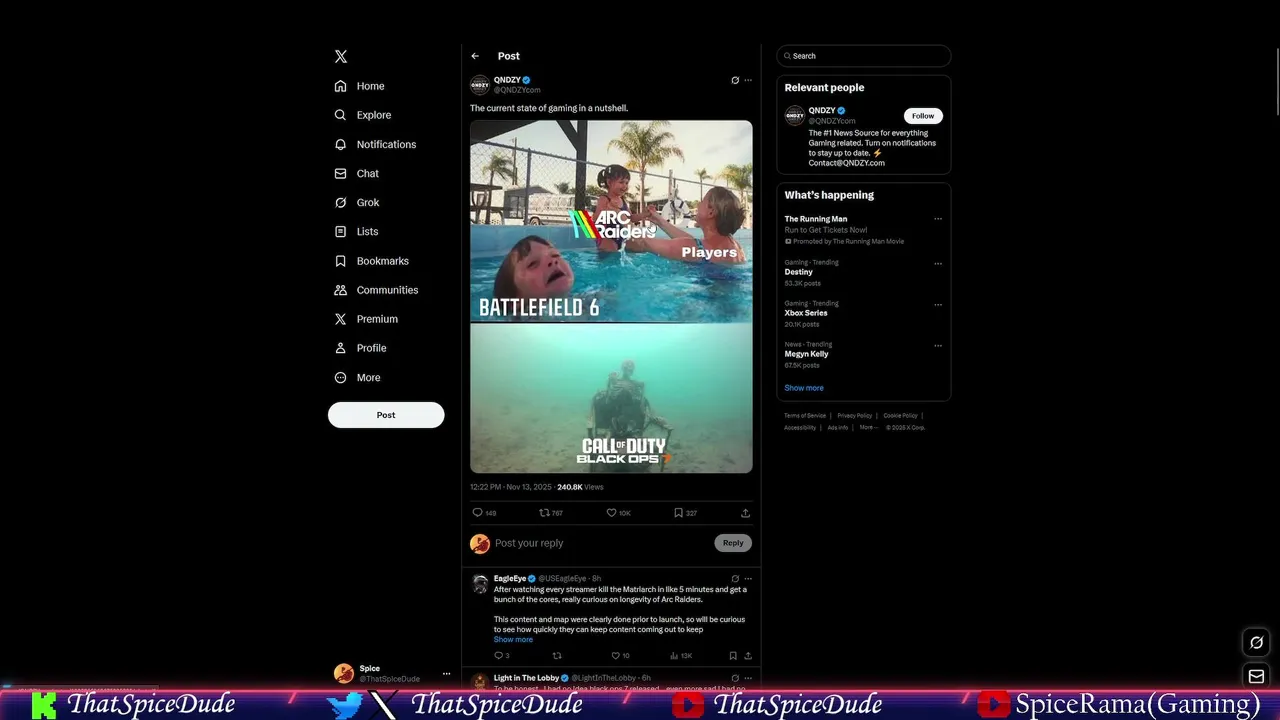
Task: Open options for The Running Man trend
Action: (x=938, y=219)
